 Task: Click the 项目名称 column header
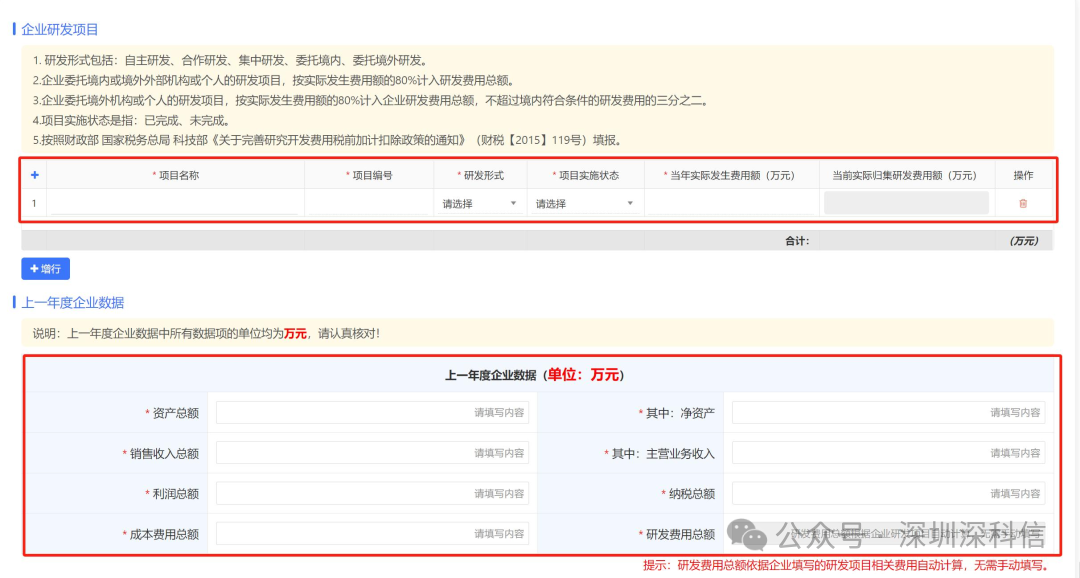click(178, 176)
